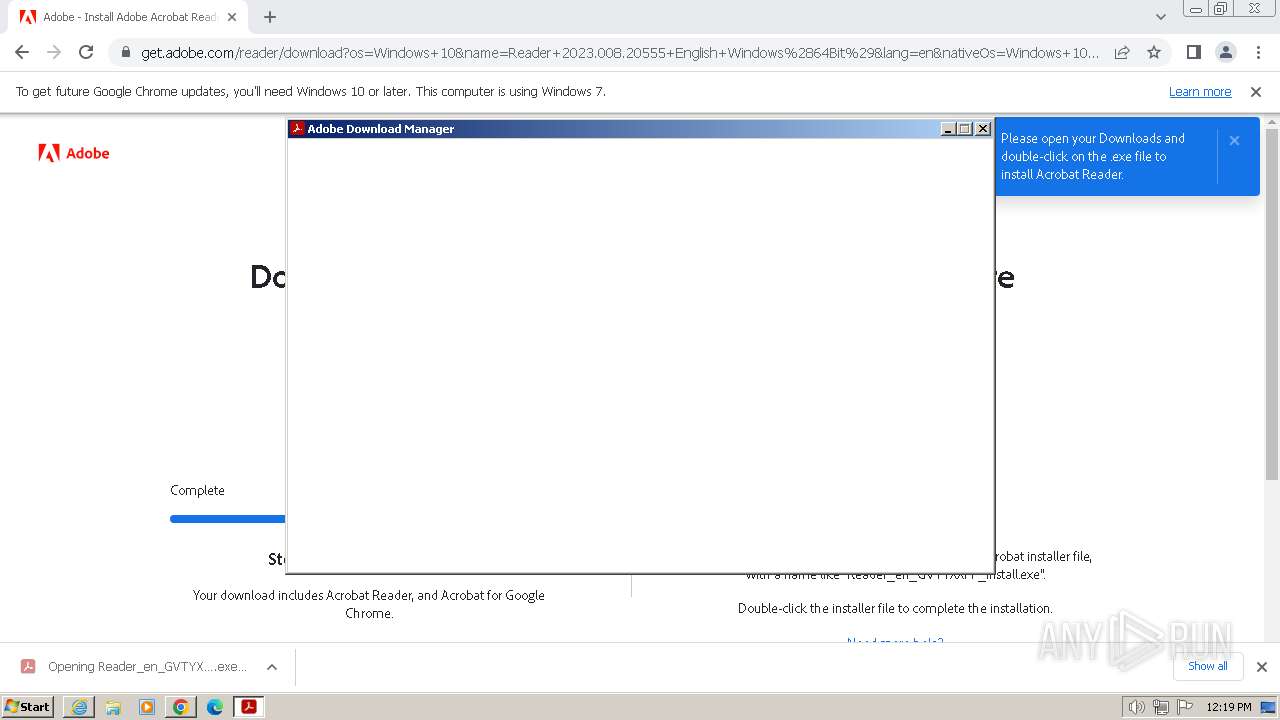Open the Chrome side panel

(1193, 52)
